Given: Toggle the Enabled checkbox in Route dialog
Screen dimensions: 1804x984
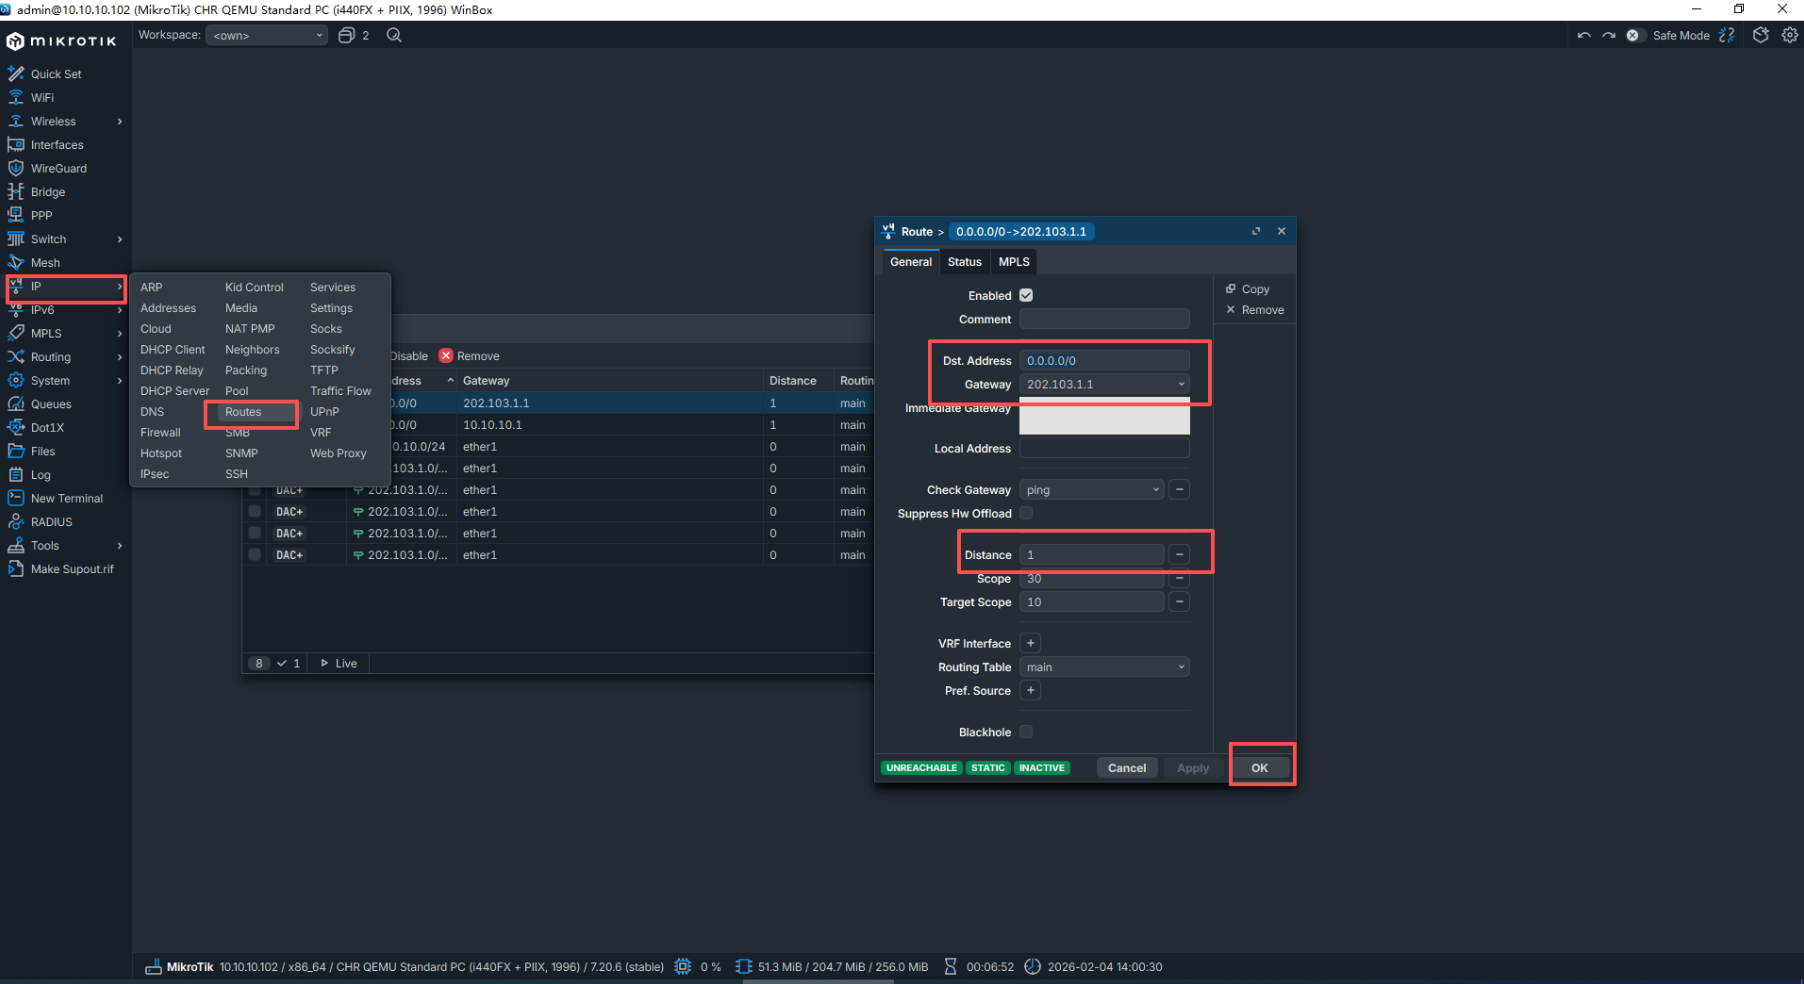Looking at the screenshot, I should pyautogui.click(x=1026, y=295).
